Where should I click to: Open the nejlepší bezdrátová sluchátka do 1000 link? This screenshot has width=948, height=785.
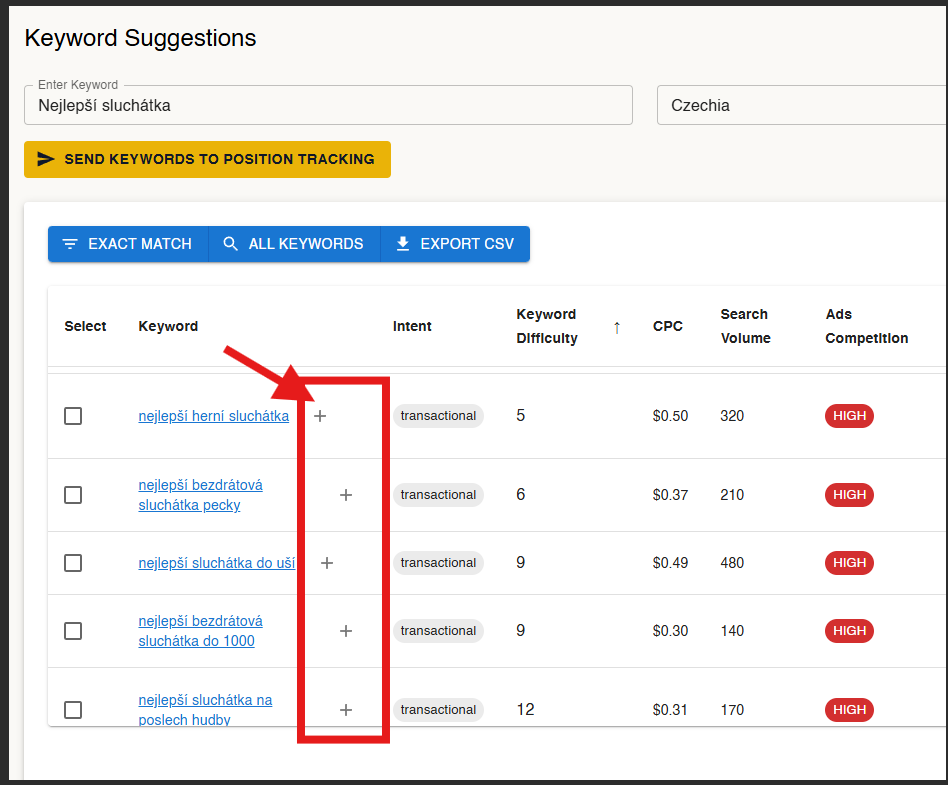click(200, 631)
